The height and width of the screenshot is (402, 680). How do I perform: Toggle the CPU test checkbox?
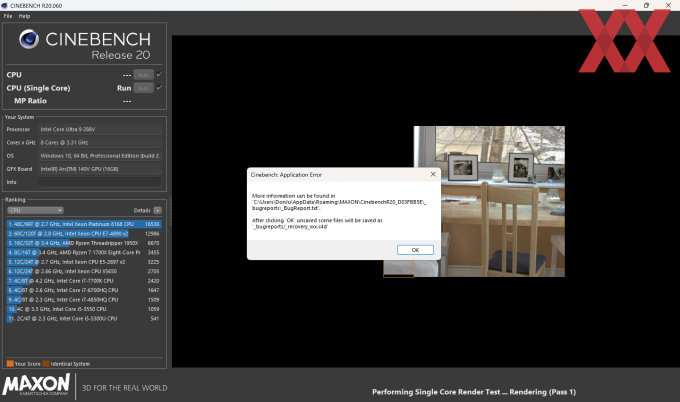[x=159, y=75]
